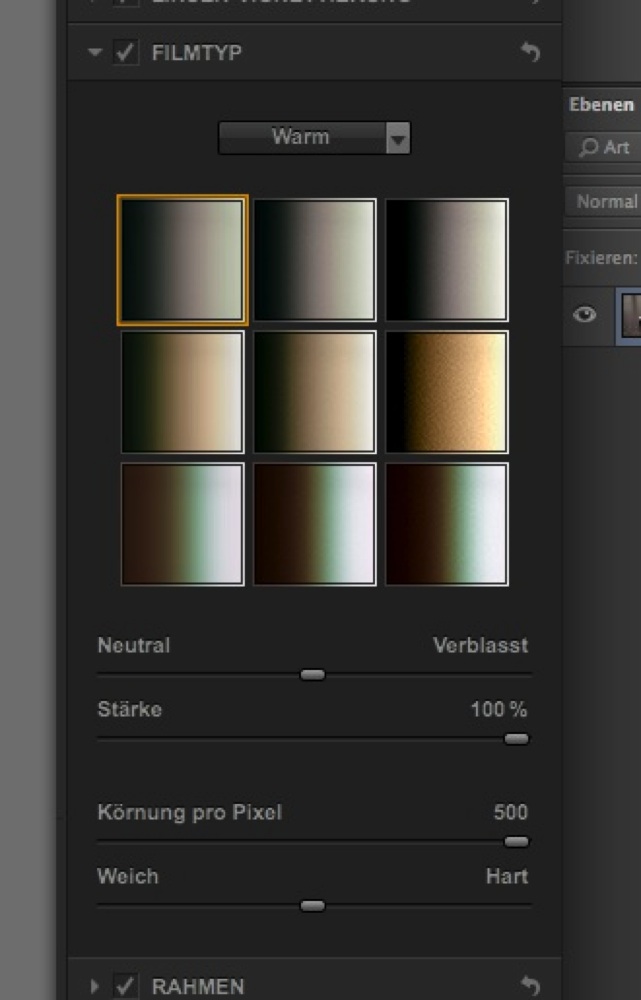Viewport: 641px width, 1000px height.
Task: Uncheck the FILMTYP checkbox
Action: pos(125,53)
